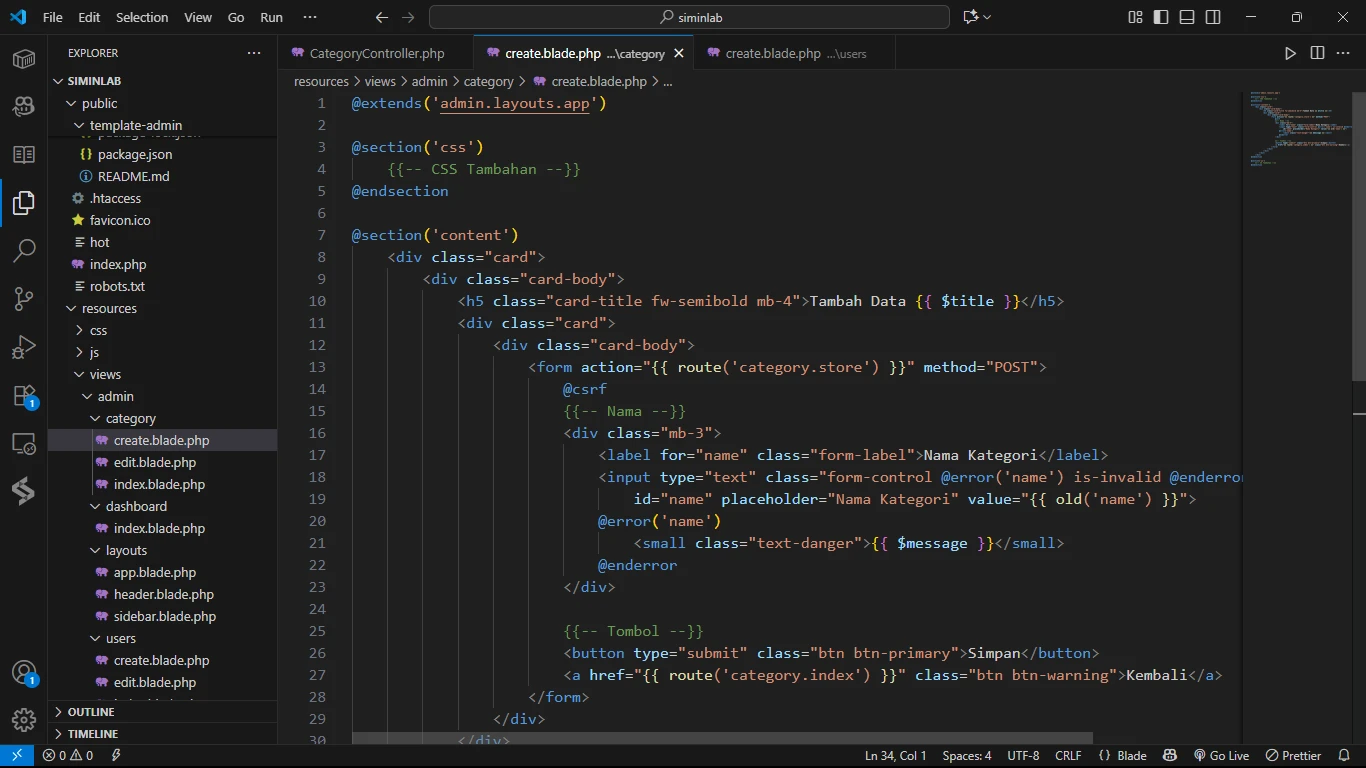Image resolution: width=1366 pixels, height=768 pixels.
Task: Toggle the bottom Panel layout button
Action: pyautogui.click(x=1187, y=17)
